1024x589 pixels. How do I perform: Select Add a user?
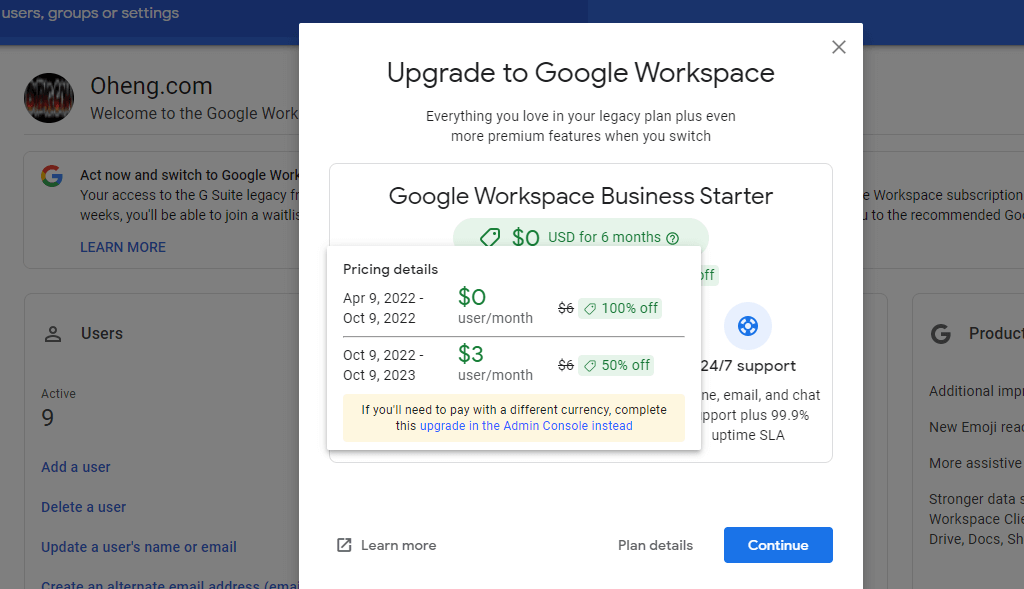pyautogui.click(x=76, y=467)
